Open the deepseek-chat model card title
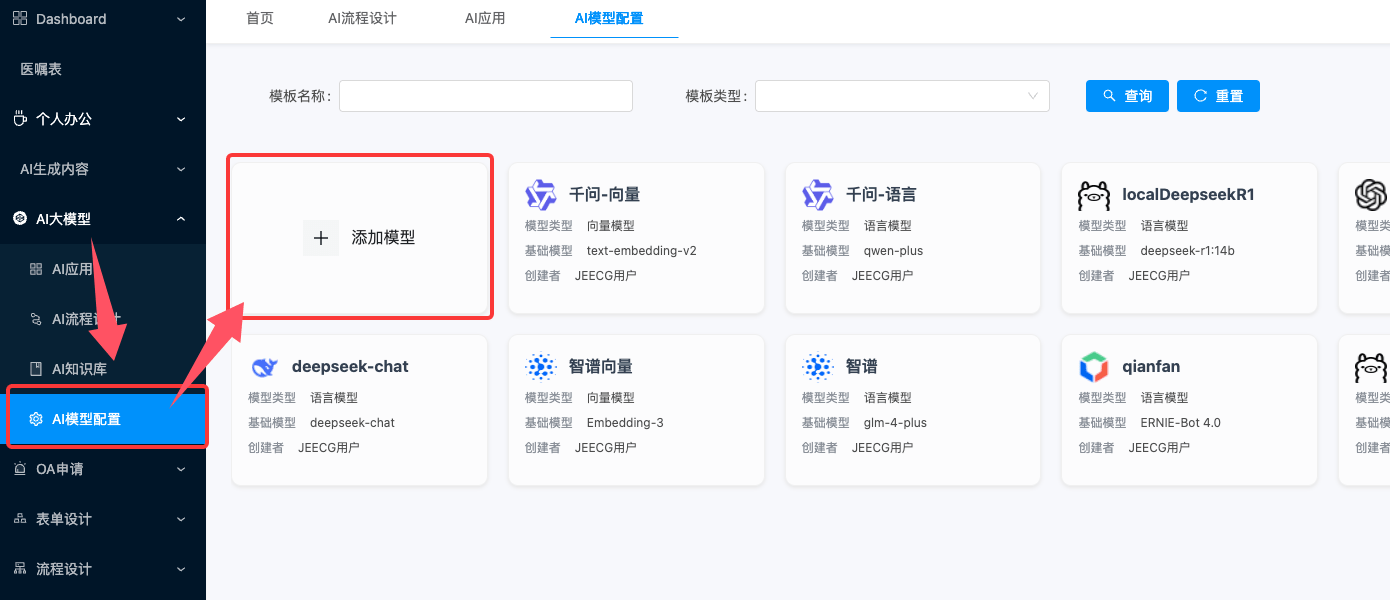Screen dimensions: 1390x600 coord(350,366)
